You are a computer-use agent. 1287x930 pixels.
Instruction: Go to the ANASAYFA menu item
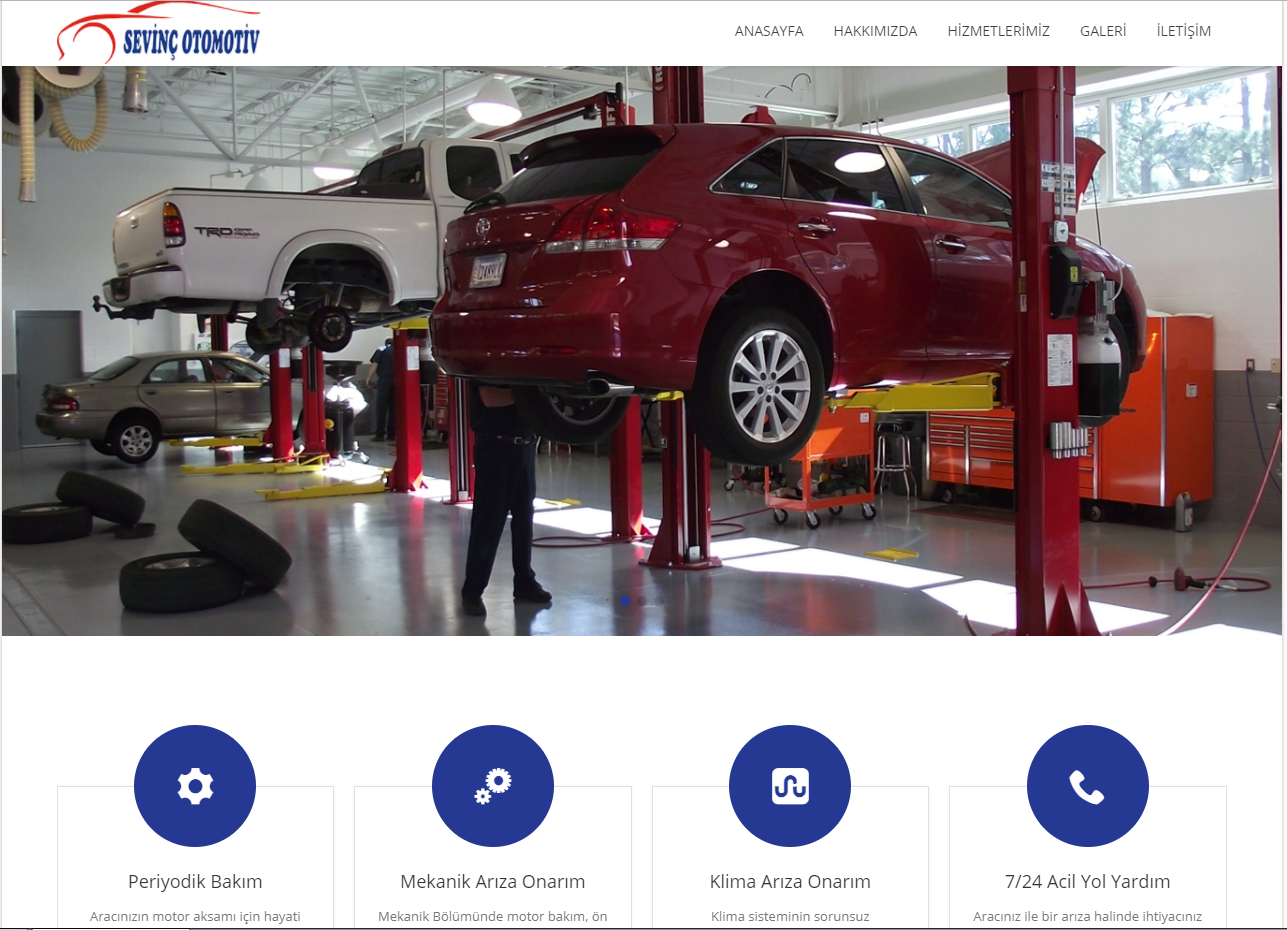click(769, 31)
